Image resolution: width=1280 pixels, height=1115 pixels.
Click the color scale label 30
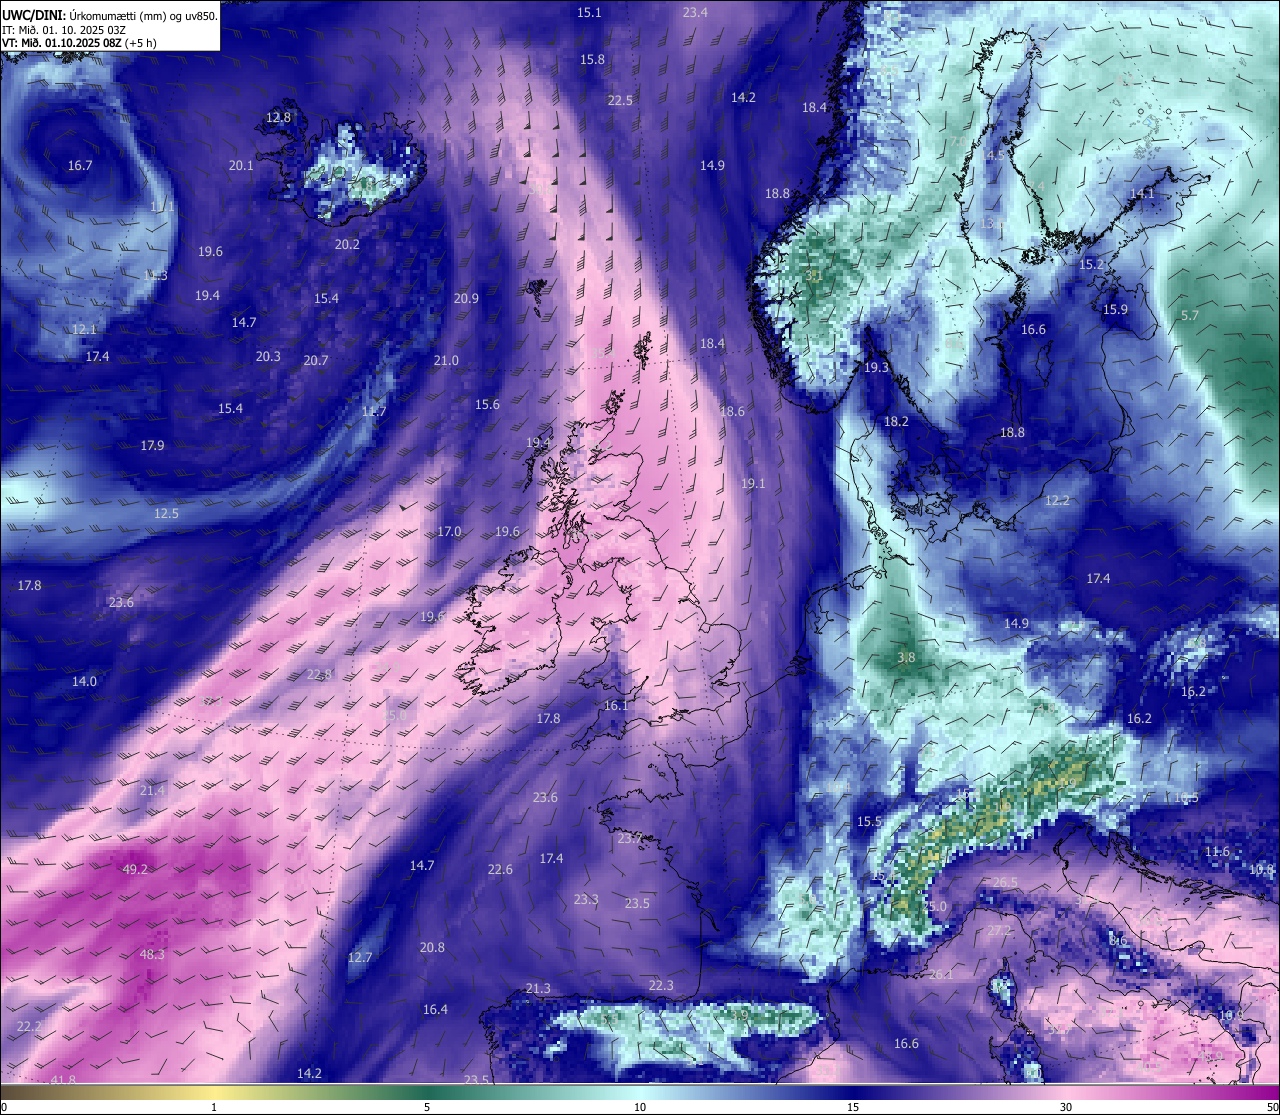(1066, 1107)
